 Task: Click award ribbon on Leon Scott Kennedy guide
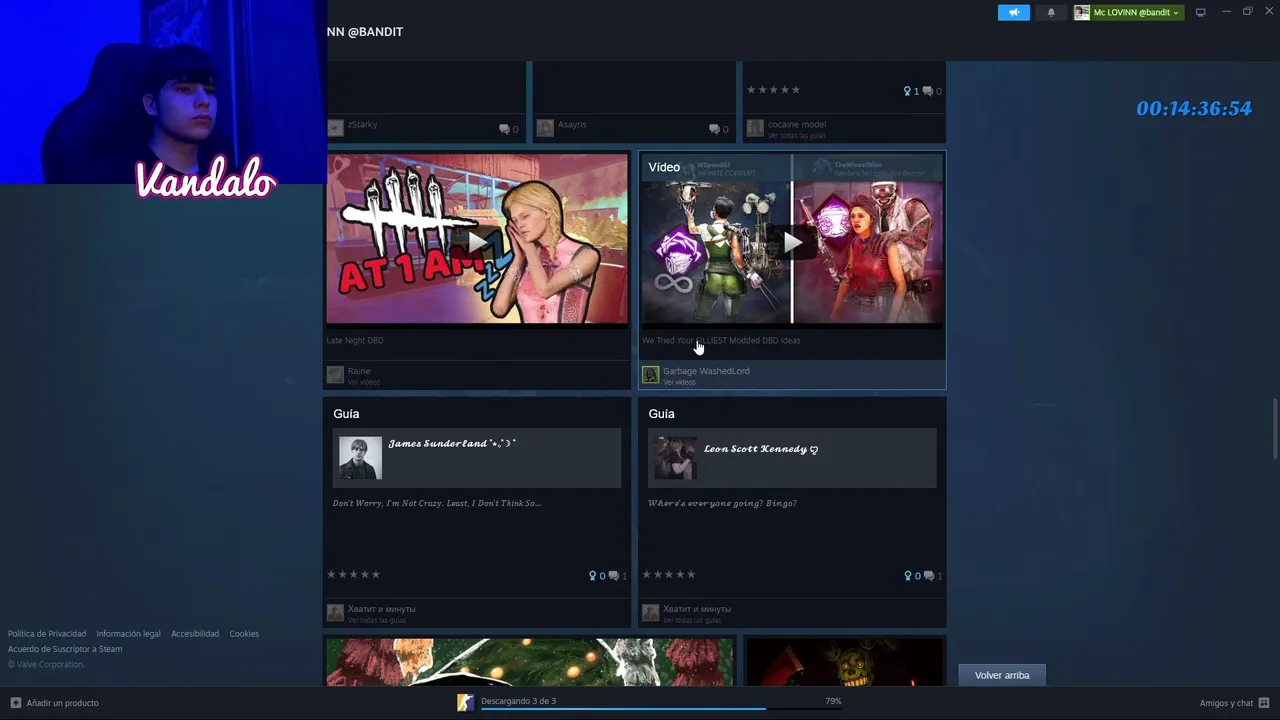[x=907, y=576]
